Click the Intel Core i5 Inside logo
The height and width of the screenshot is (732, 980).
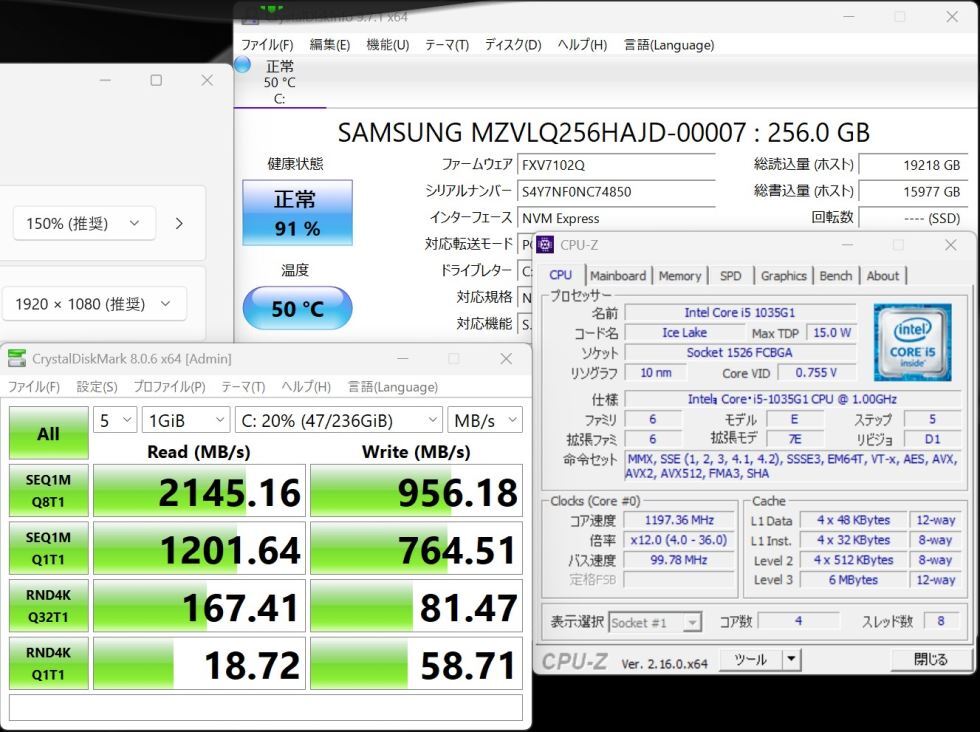[912, 341]
